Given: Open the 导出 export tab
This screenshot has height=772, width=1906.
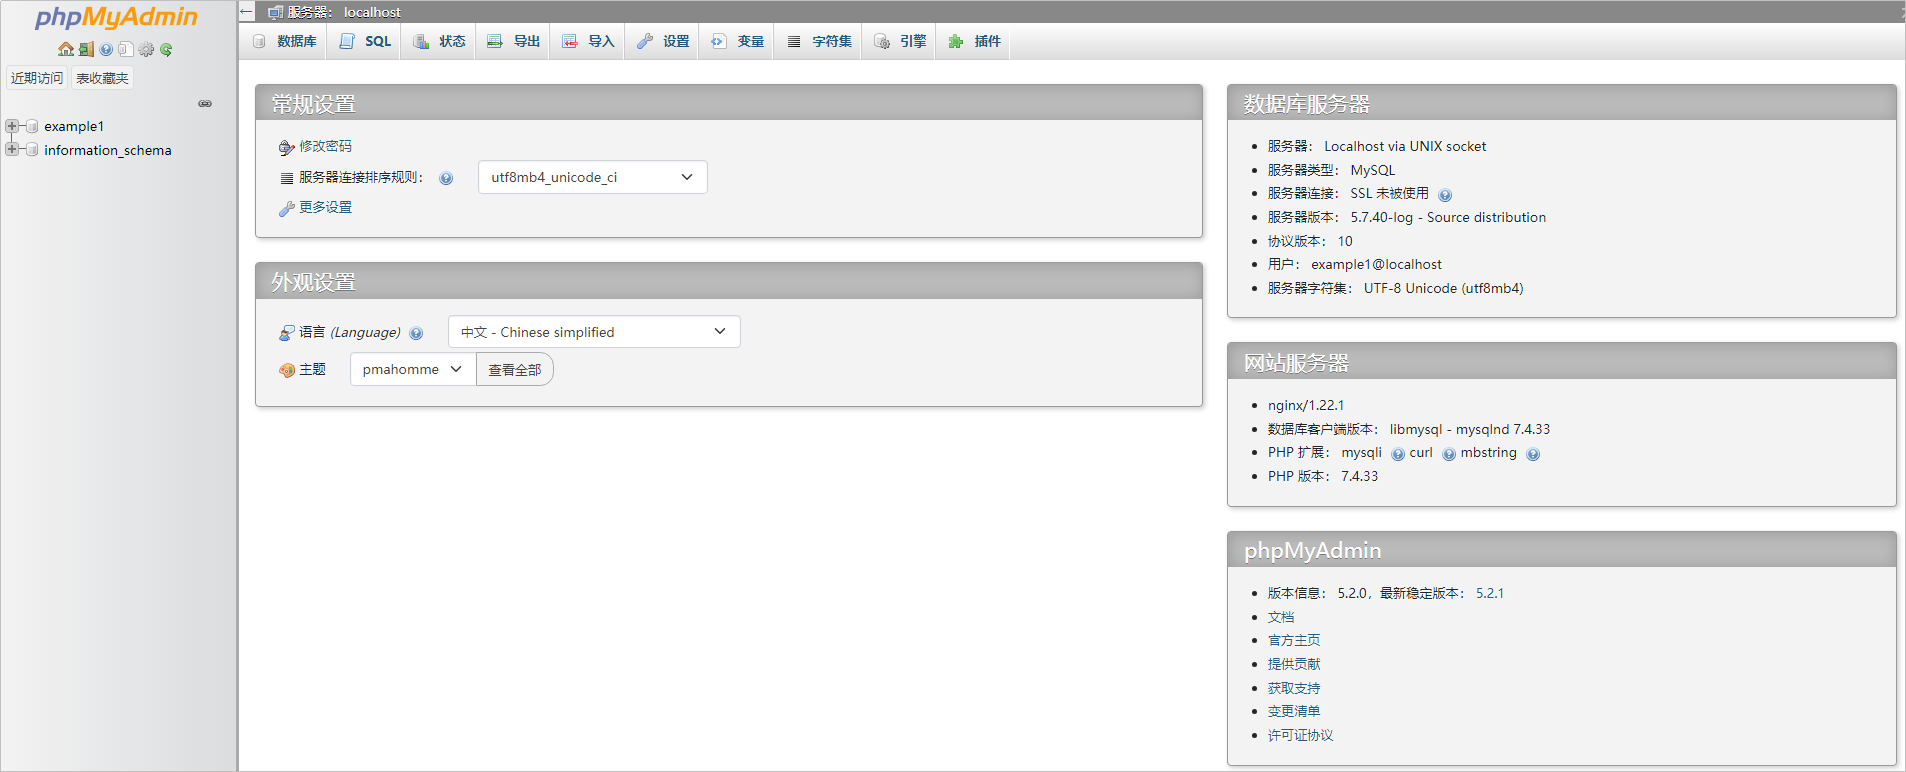Looking at the screenshot, I should [513, 41].
